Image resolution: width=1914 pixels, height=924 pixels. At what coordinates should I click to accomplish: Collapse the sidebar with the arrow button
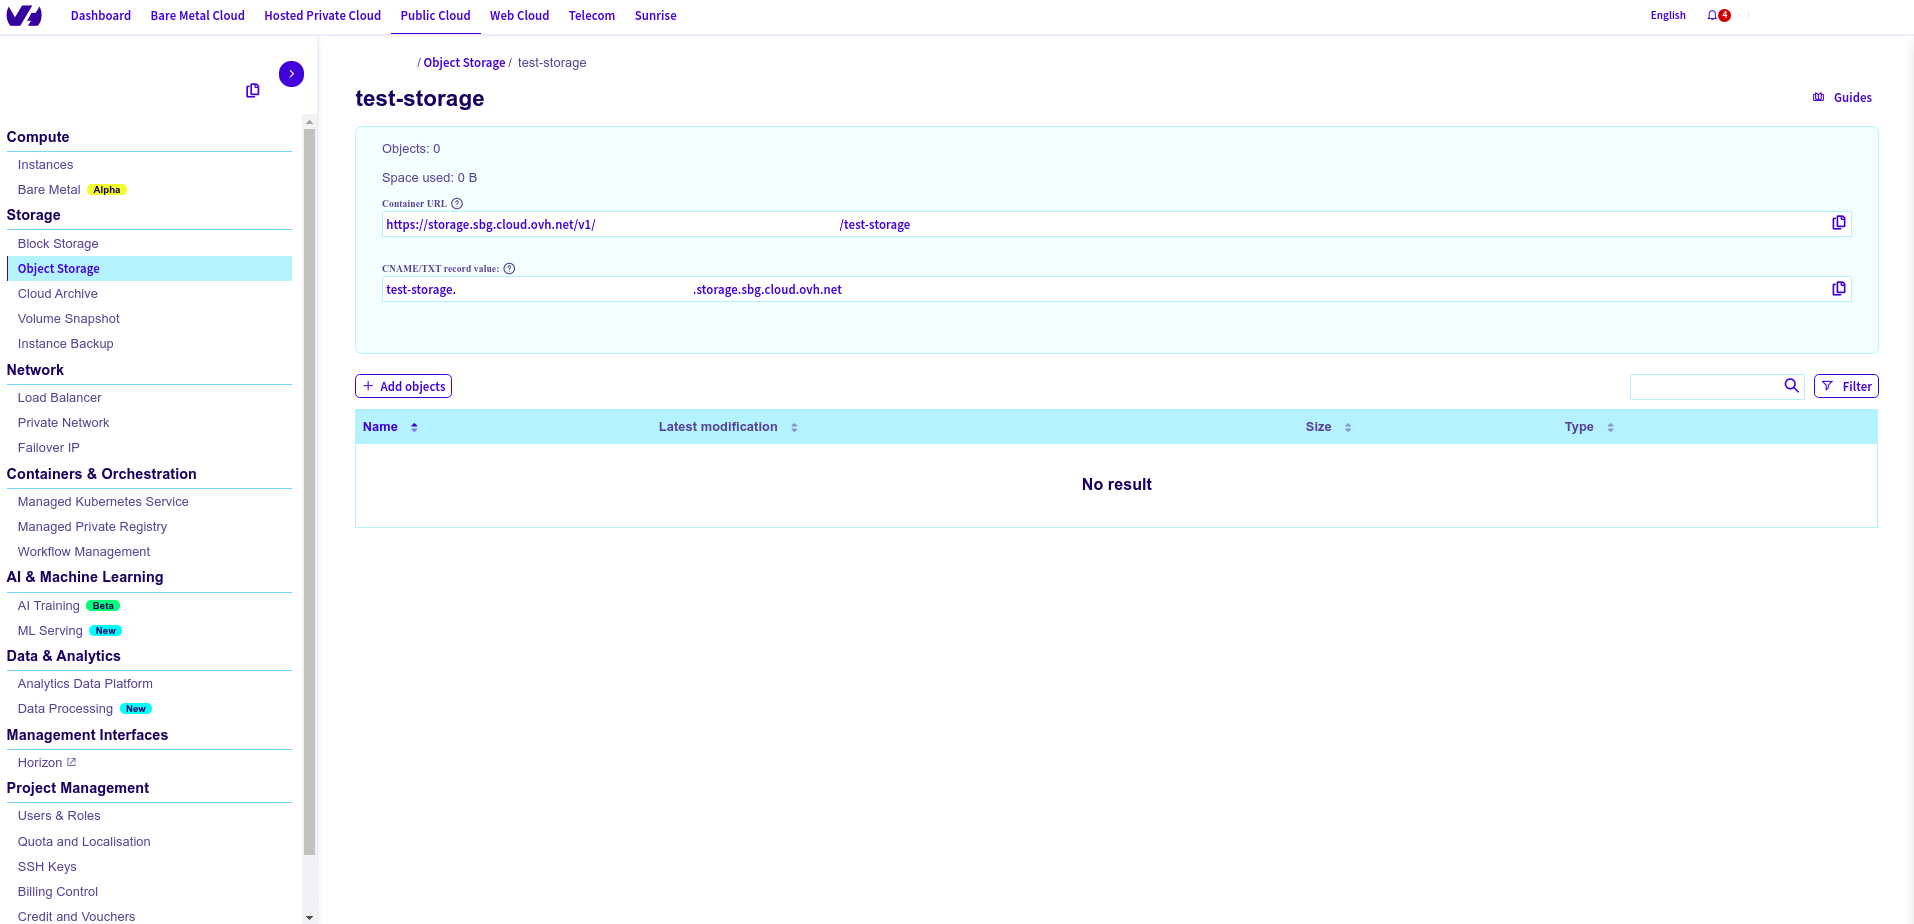tap(291, 74)
